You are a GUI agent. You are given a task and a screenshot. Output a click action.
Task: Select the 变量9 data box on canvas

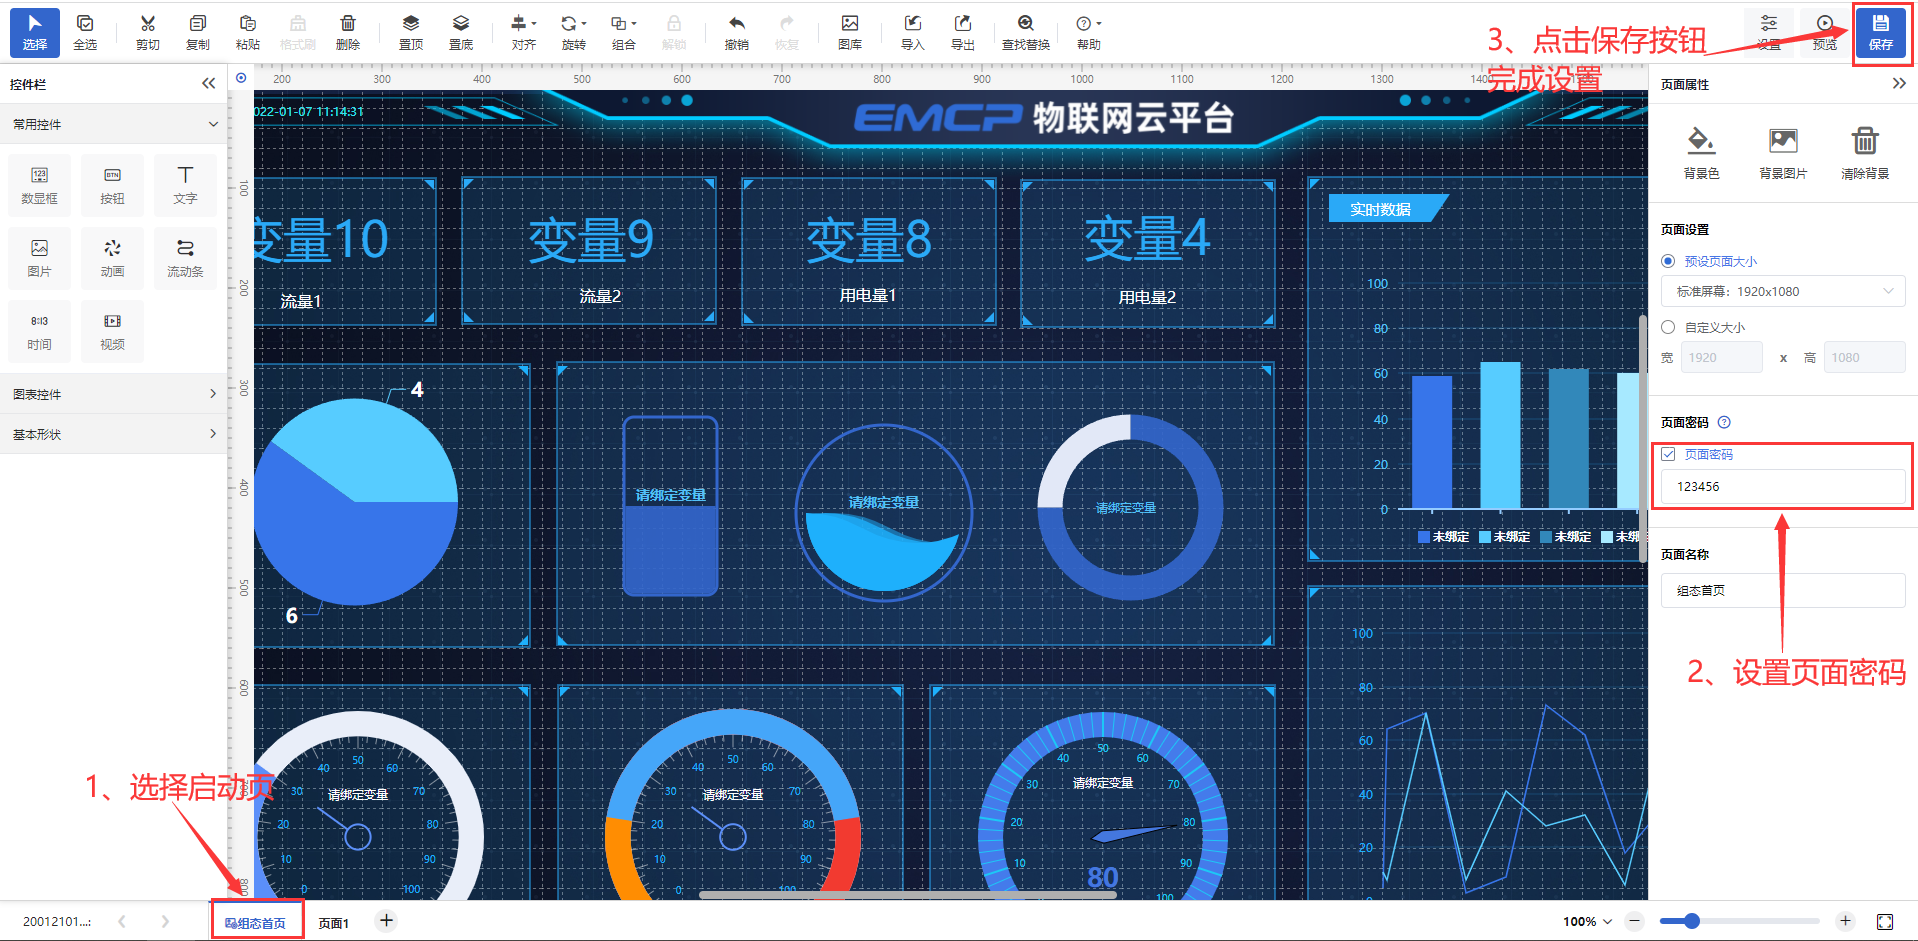(x=590, y=252)
